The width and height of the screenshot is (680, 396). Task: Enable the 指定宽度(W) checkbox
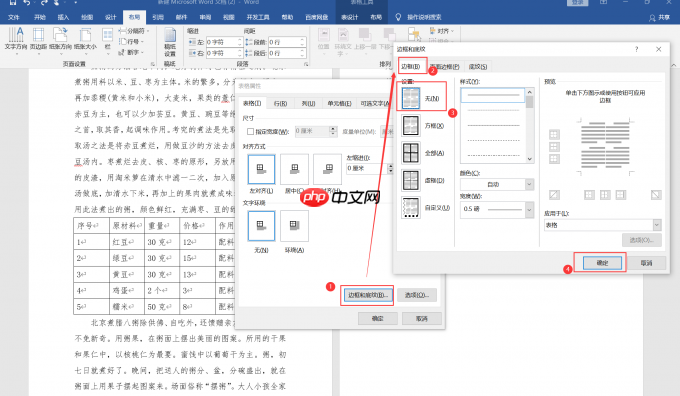tap(250, 131)
